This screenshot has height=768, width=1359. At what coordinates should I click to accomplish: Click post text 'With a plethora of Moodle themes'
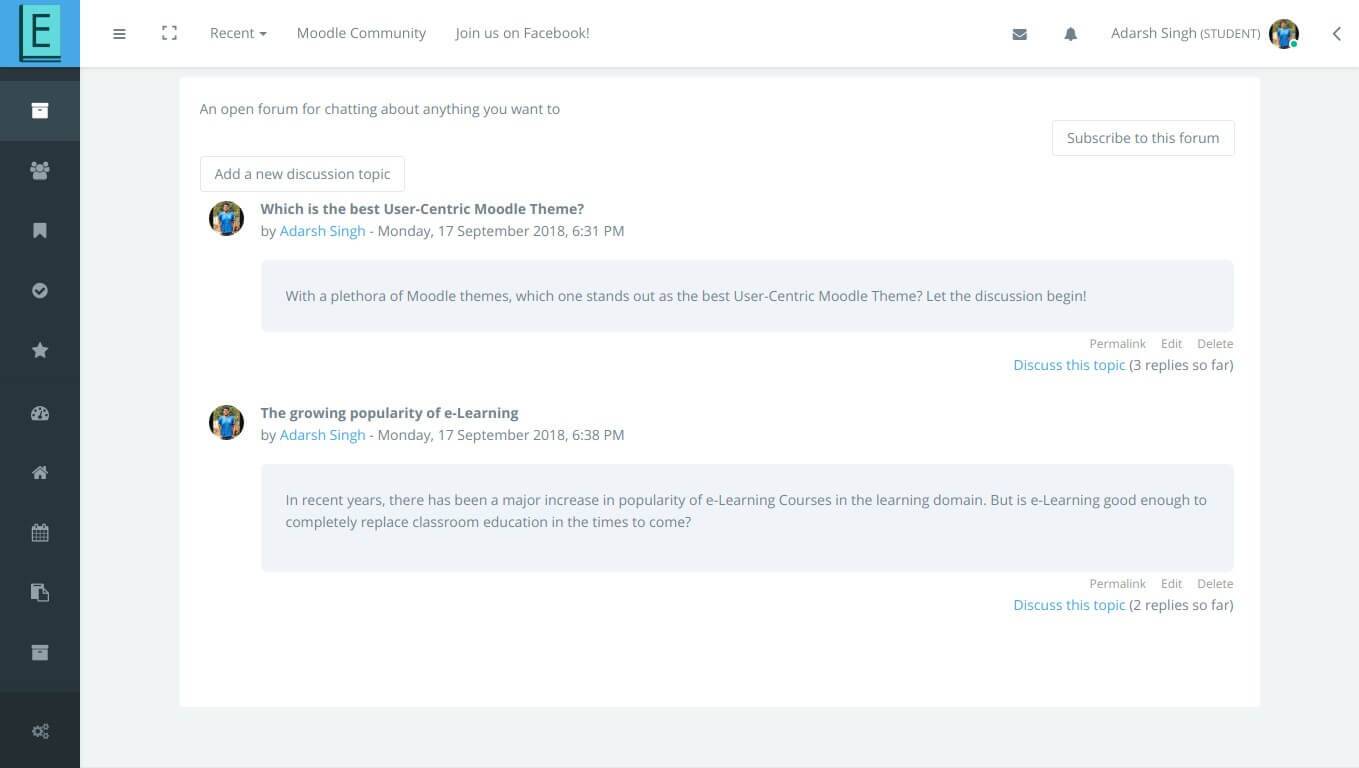click(x=686, y=296)
